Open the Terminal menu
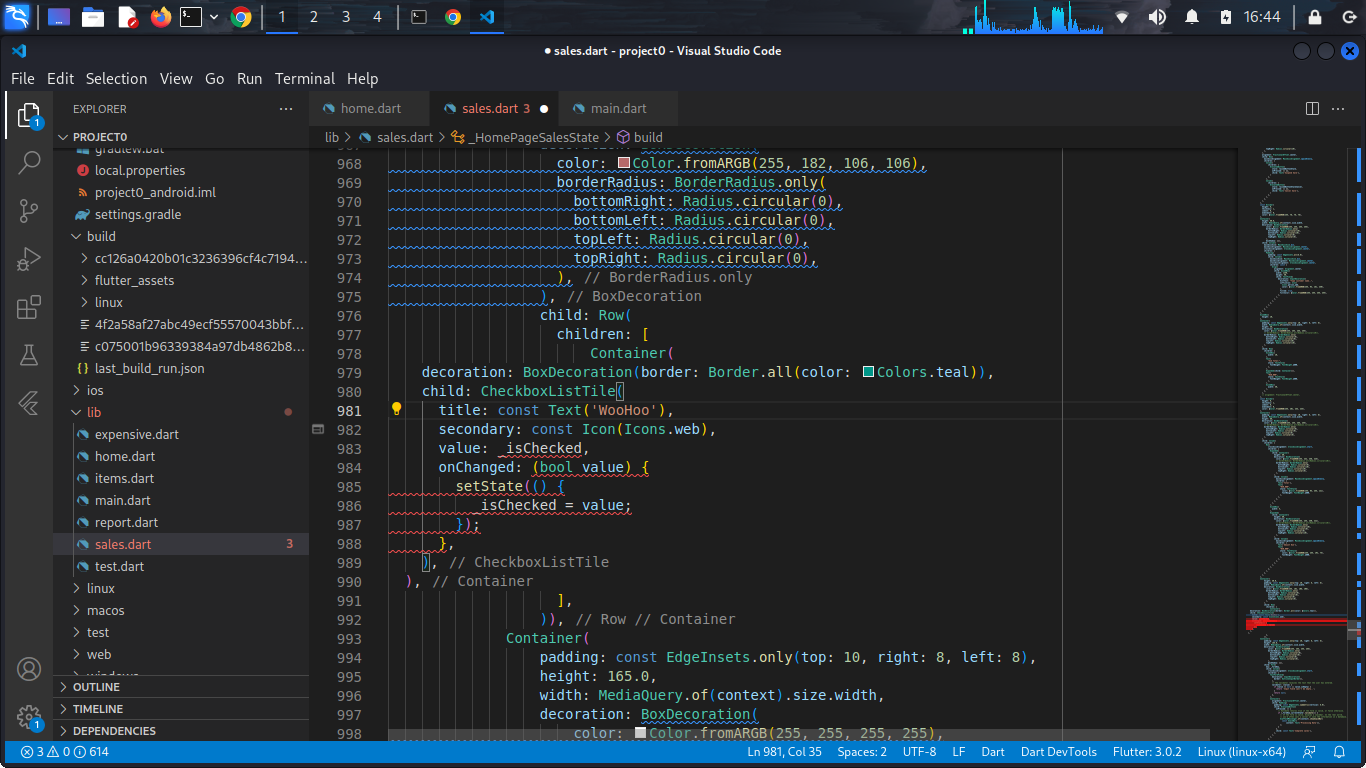The width and height of the screenshot is (1366, 768). click(x=305, y=79)
